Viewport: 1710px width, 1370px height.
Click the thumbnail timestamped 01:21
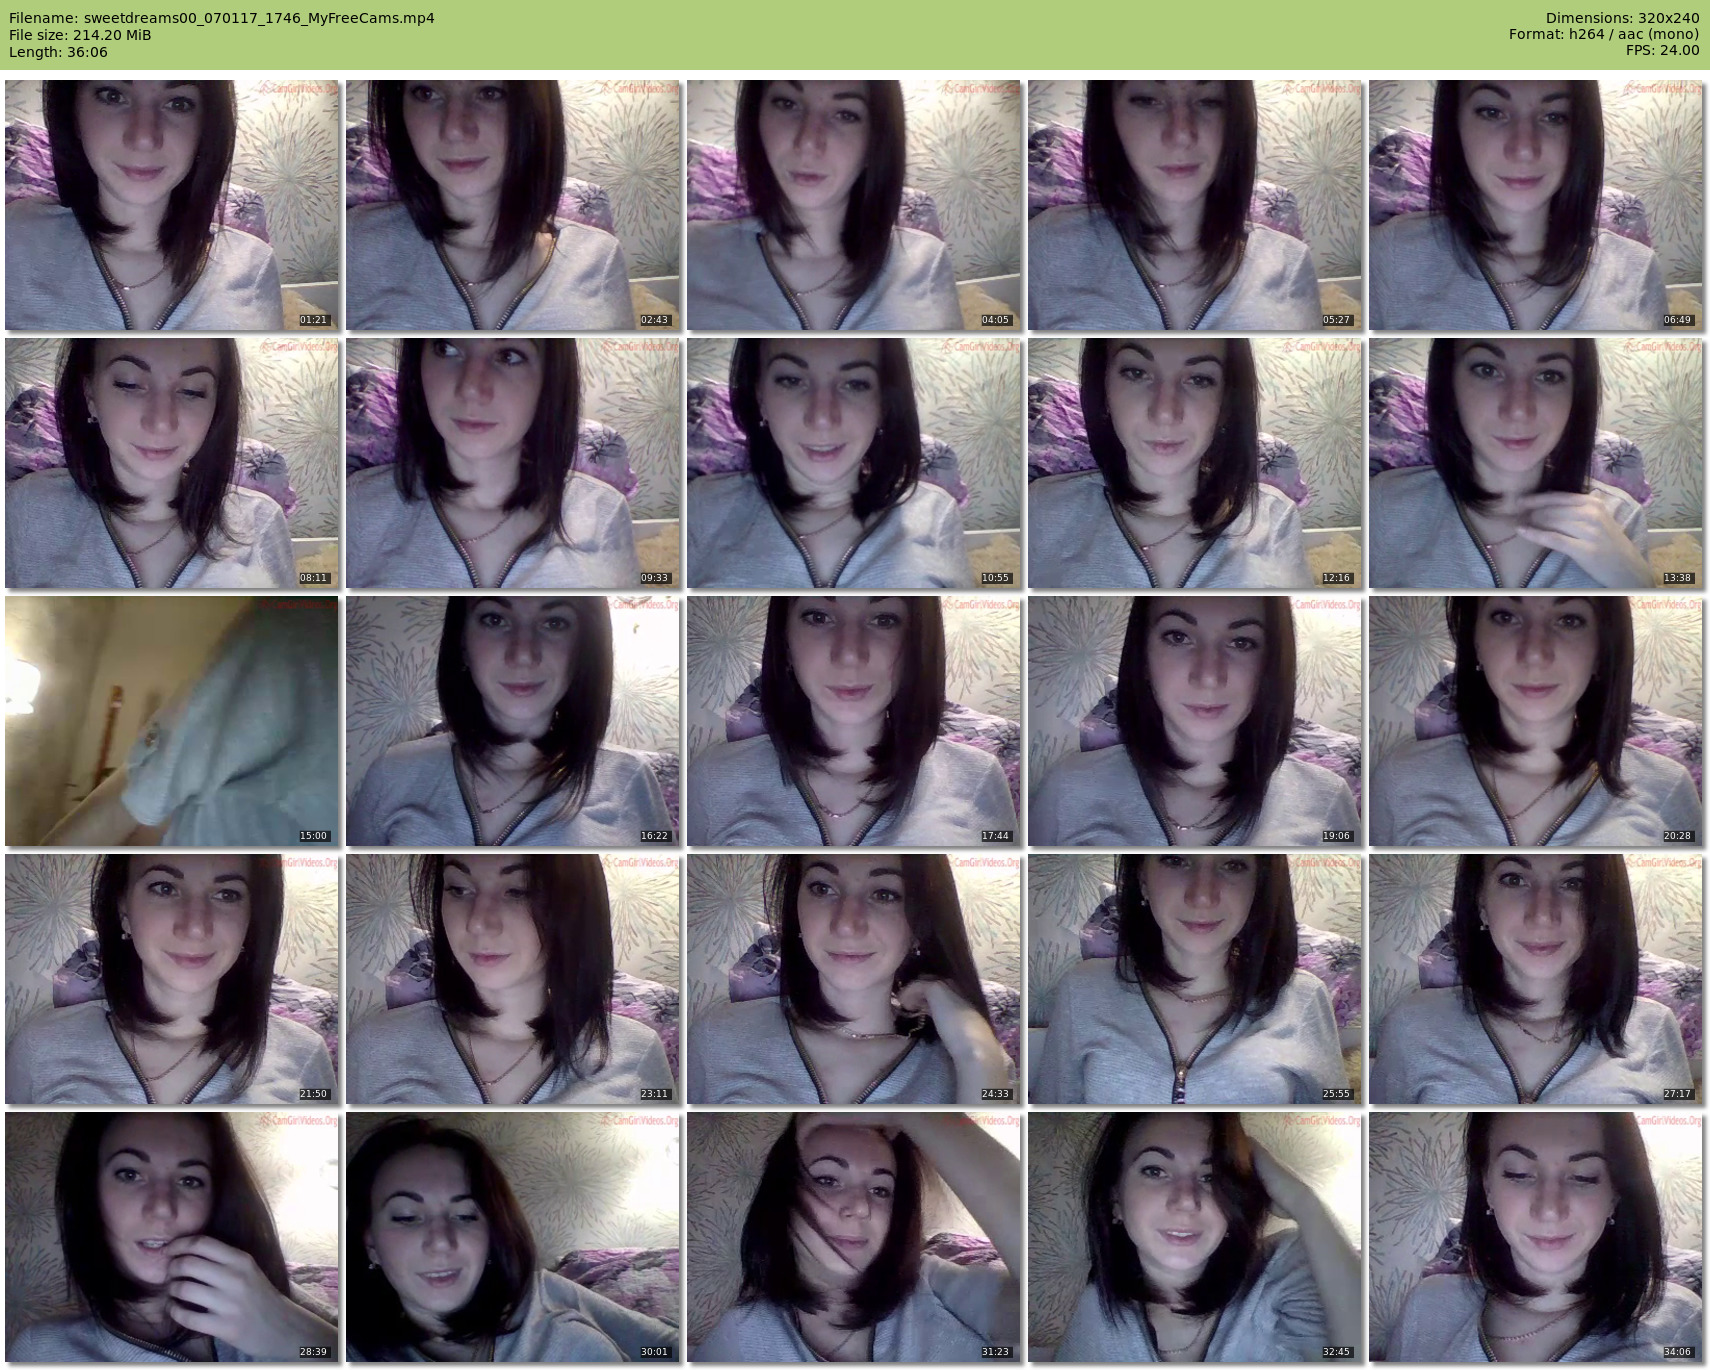[x=171, y=205]
